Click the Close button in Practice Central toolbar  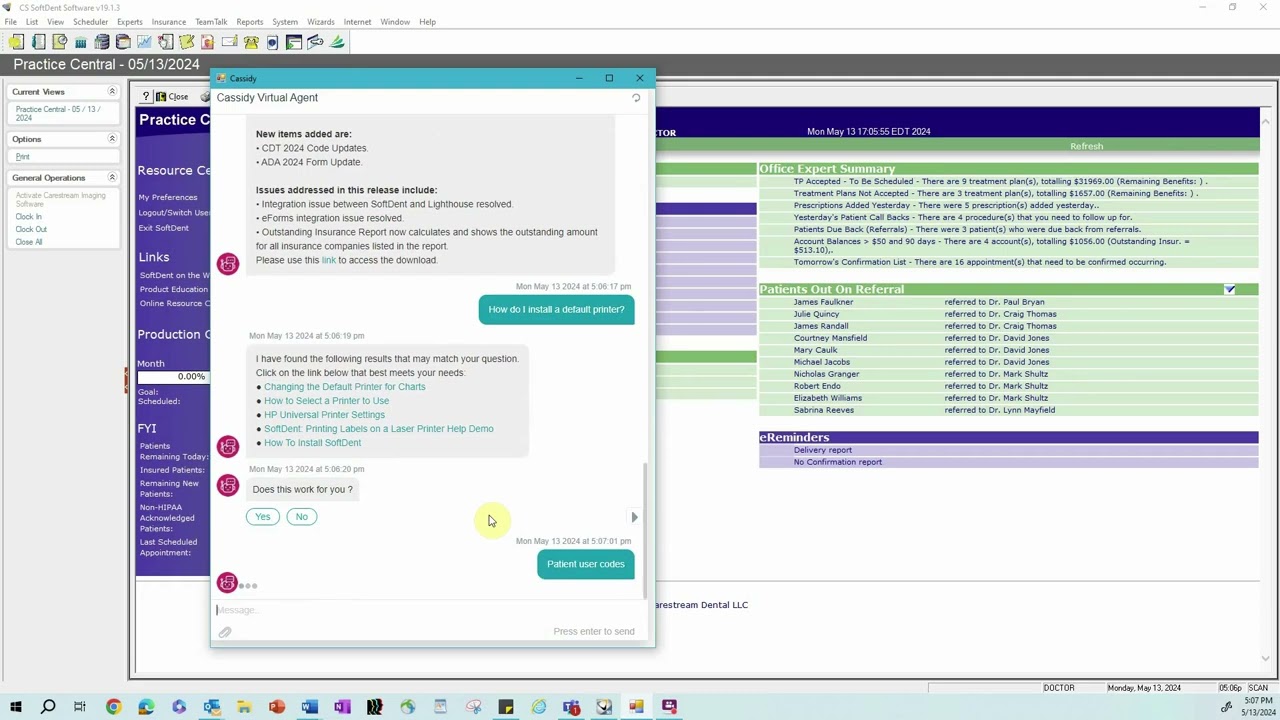click(172, 97)
